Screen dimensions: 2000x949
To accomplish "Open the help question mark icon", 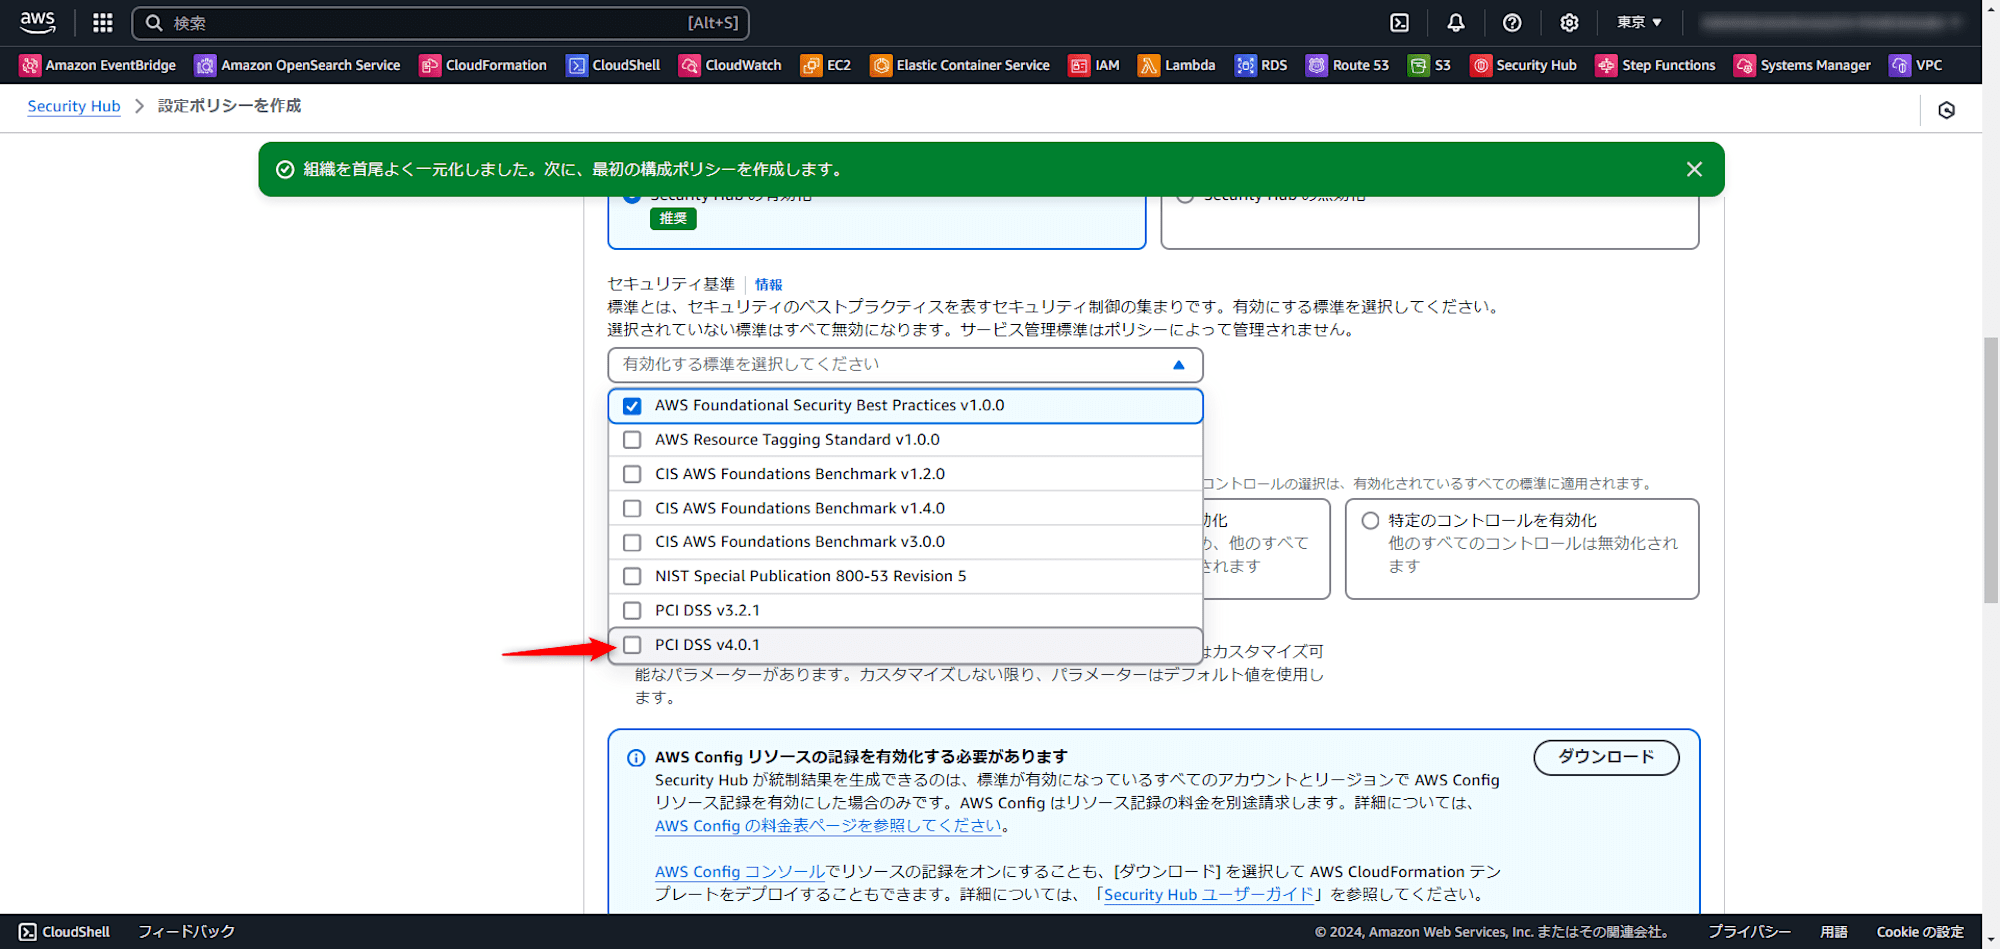I will [x=1512, y=22].
